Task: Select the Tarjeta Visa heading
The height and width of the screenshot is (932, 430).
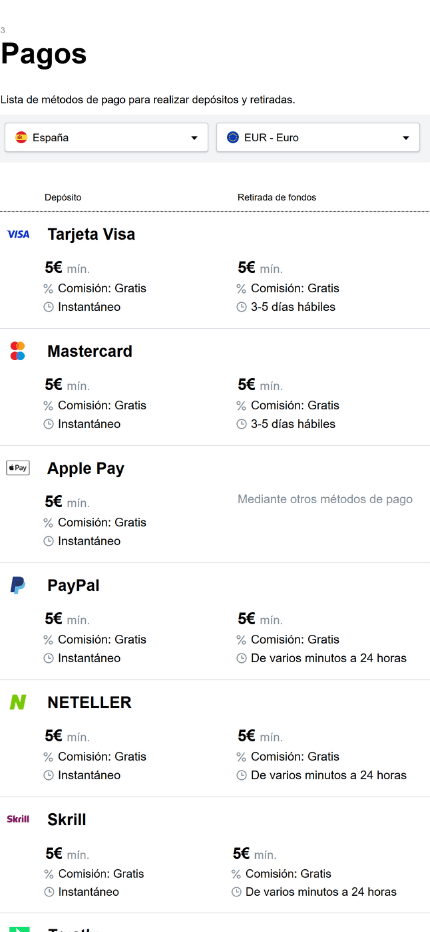Action: pyautogui.click(x=91, y=234)
